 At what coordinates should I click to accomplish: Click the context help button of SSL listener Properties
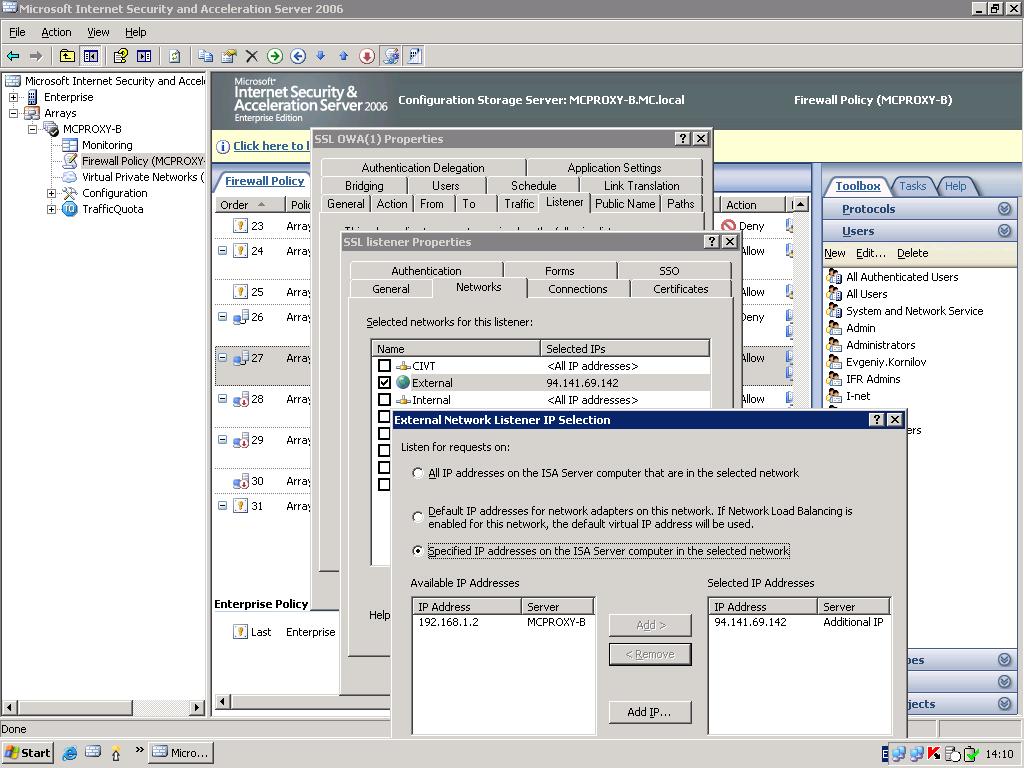pos(712,242)
